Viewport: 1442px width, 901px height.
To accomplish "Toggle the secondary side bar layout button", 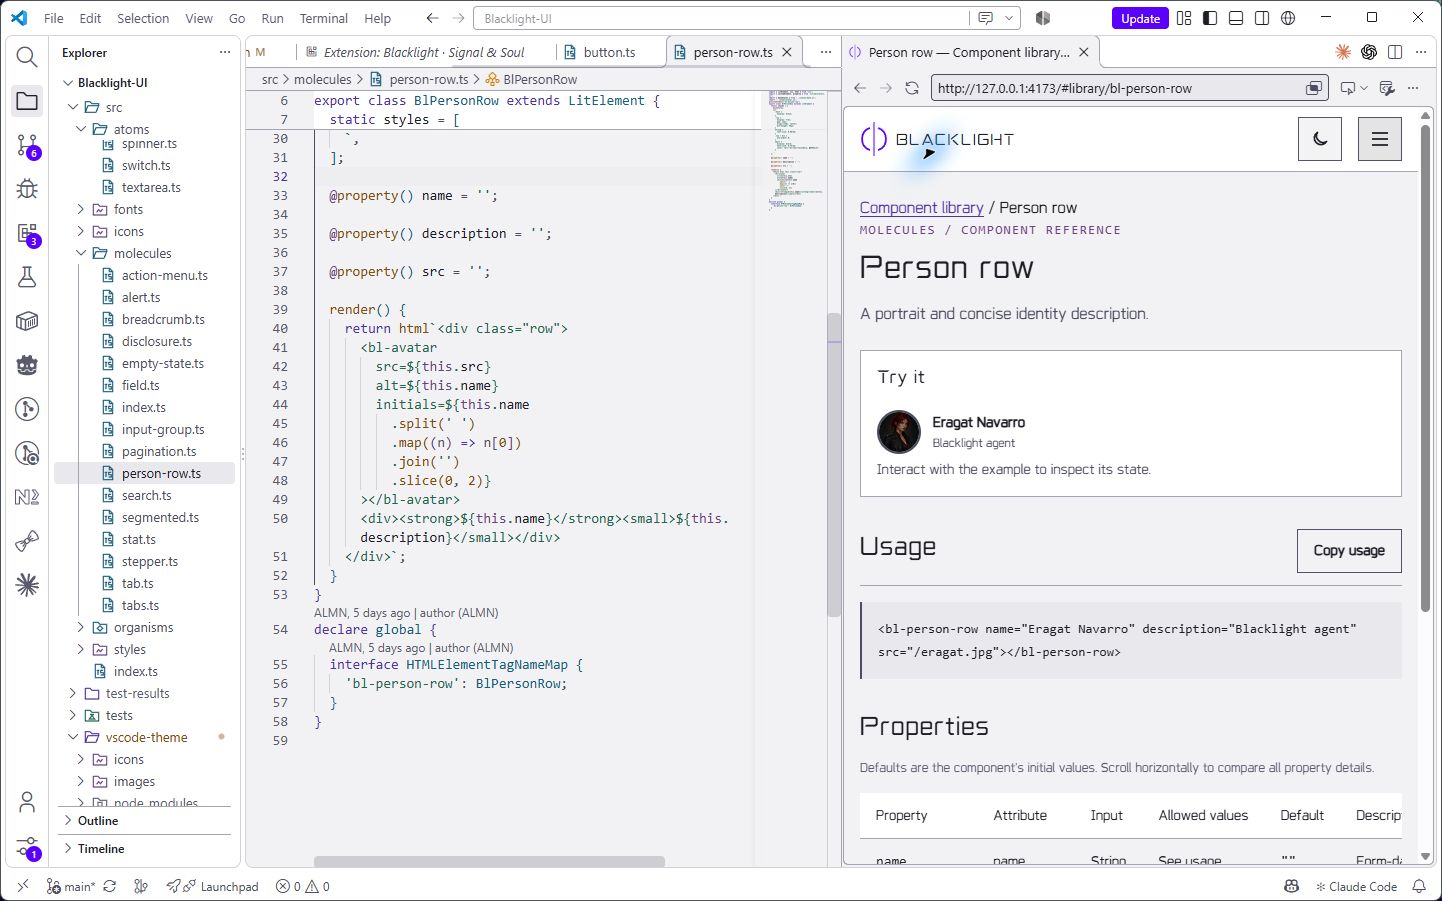I will pos(1262,18).
